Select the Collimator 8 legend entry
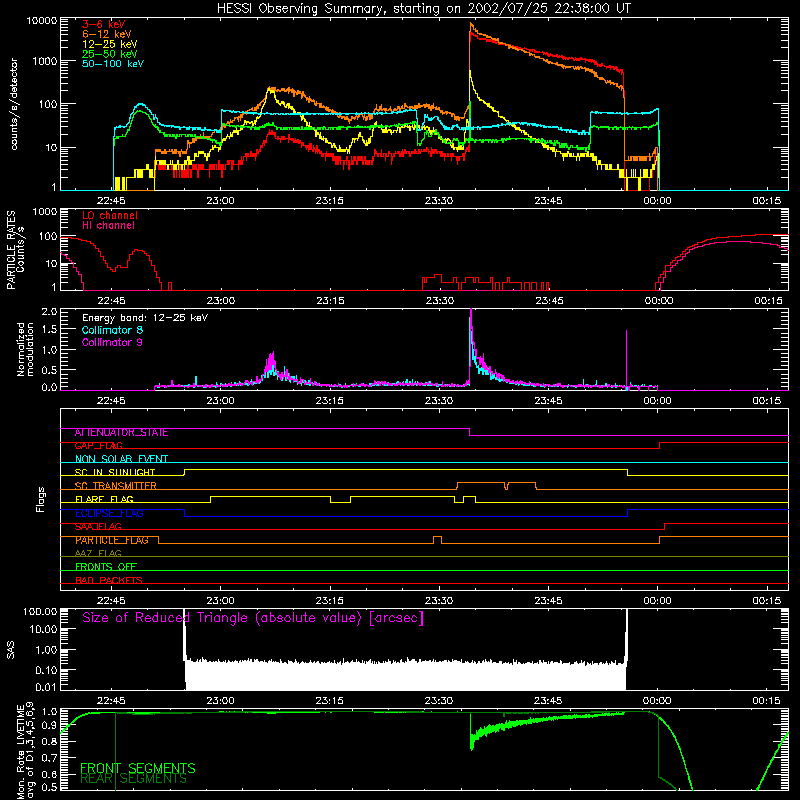The width and height of the screenshot is (800, 800). click(112, 330)
